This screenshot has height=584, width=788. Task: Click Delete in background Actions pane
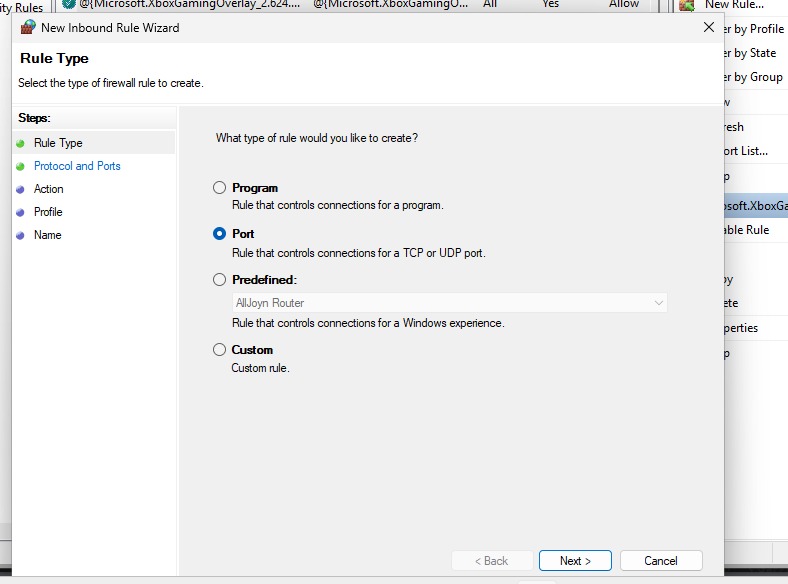click(x=731, y=303)
